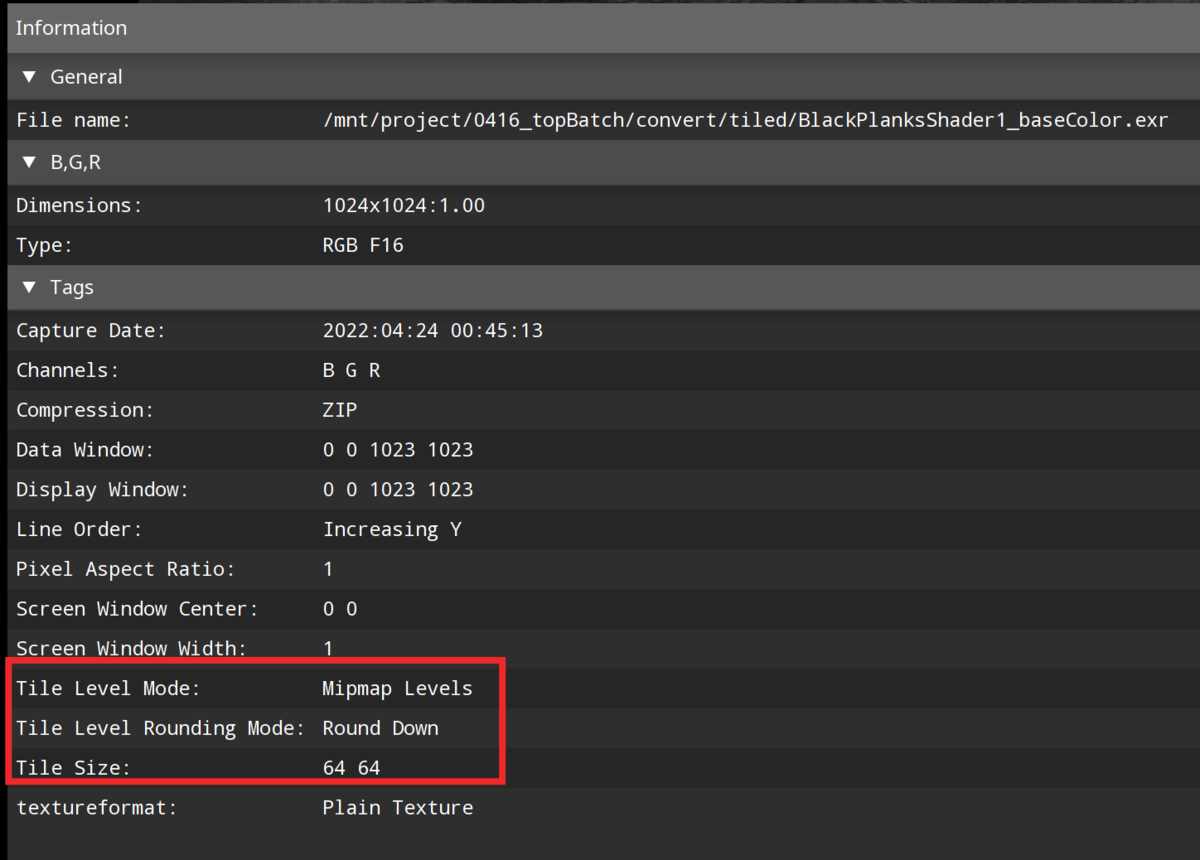Screen dimensions: 1200x860
Task: Click the 'Tile Size:' label
Action: (x=73, y=768)
